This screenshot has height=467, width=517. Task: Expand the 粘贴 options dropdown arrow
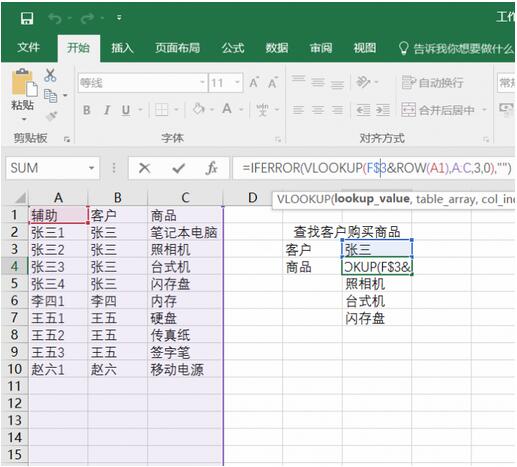tap(24, 119)
